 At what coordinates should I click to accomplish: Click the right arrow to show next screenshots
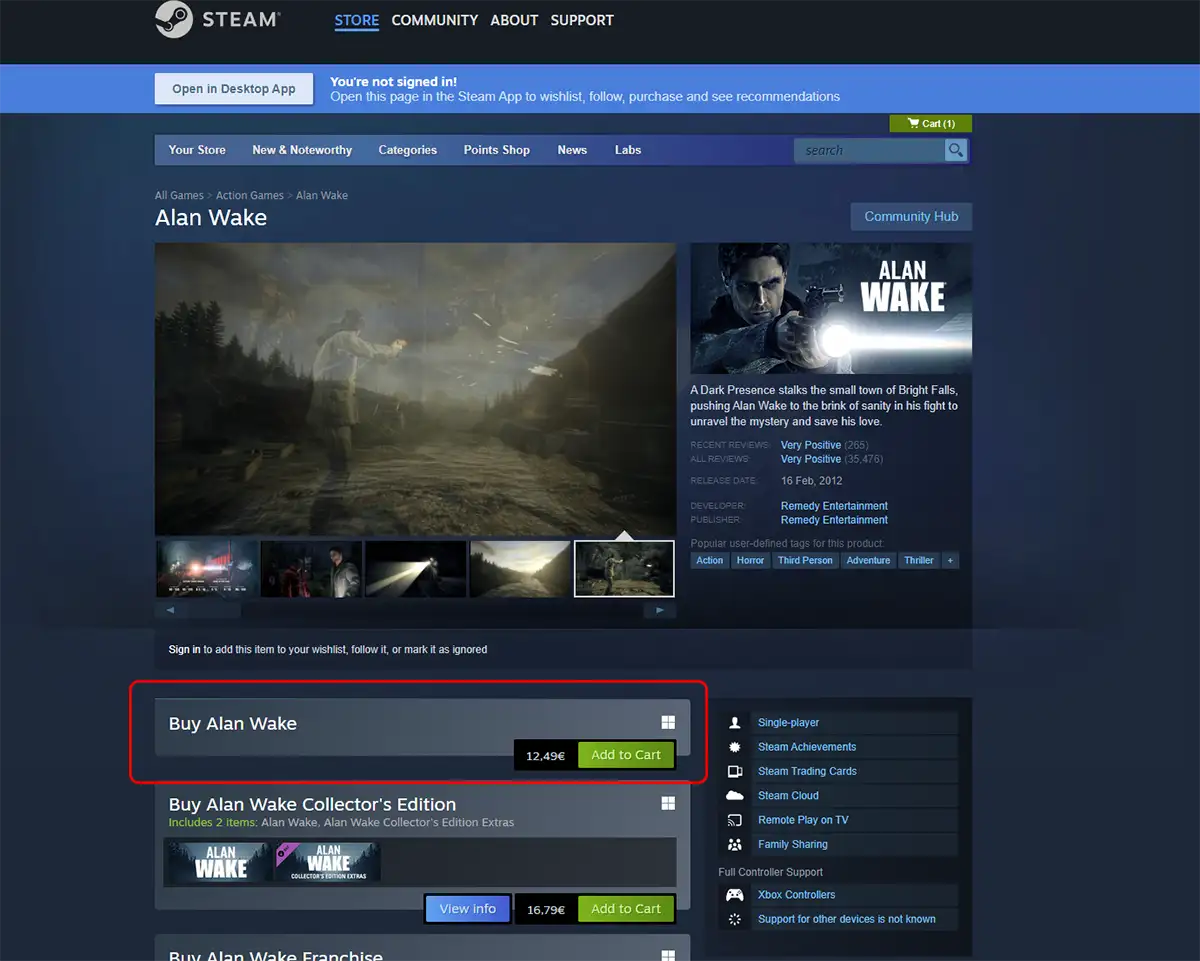click(659, 610)
